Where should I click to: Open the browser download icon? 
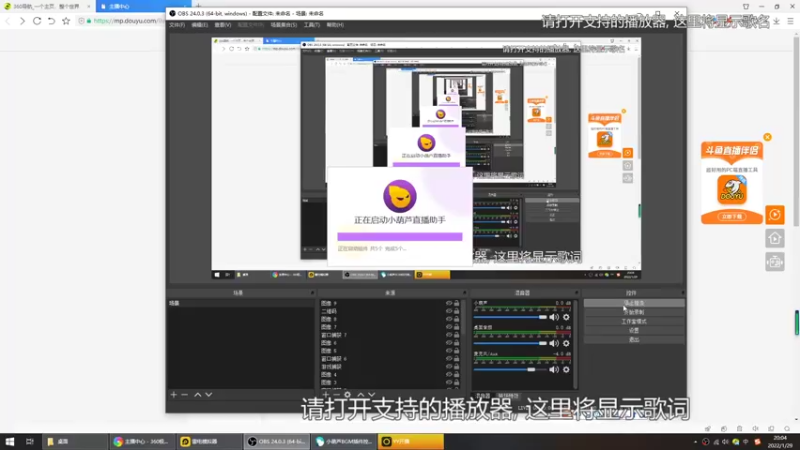(x=776, y=21)
